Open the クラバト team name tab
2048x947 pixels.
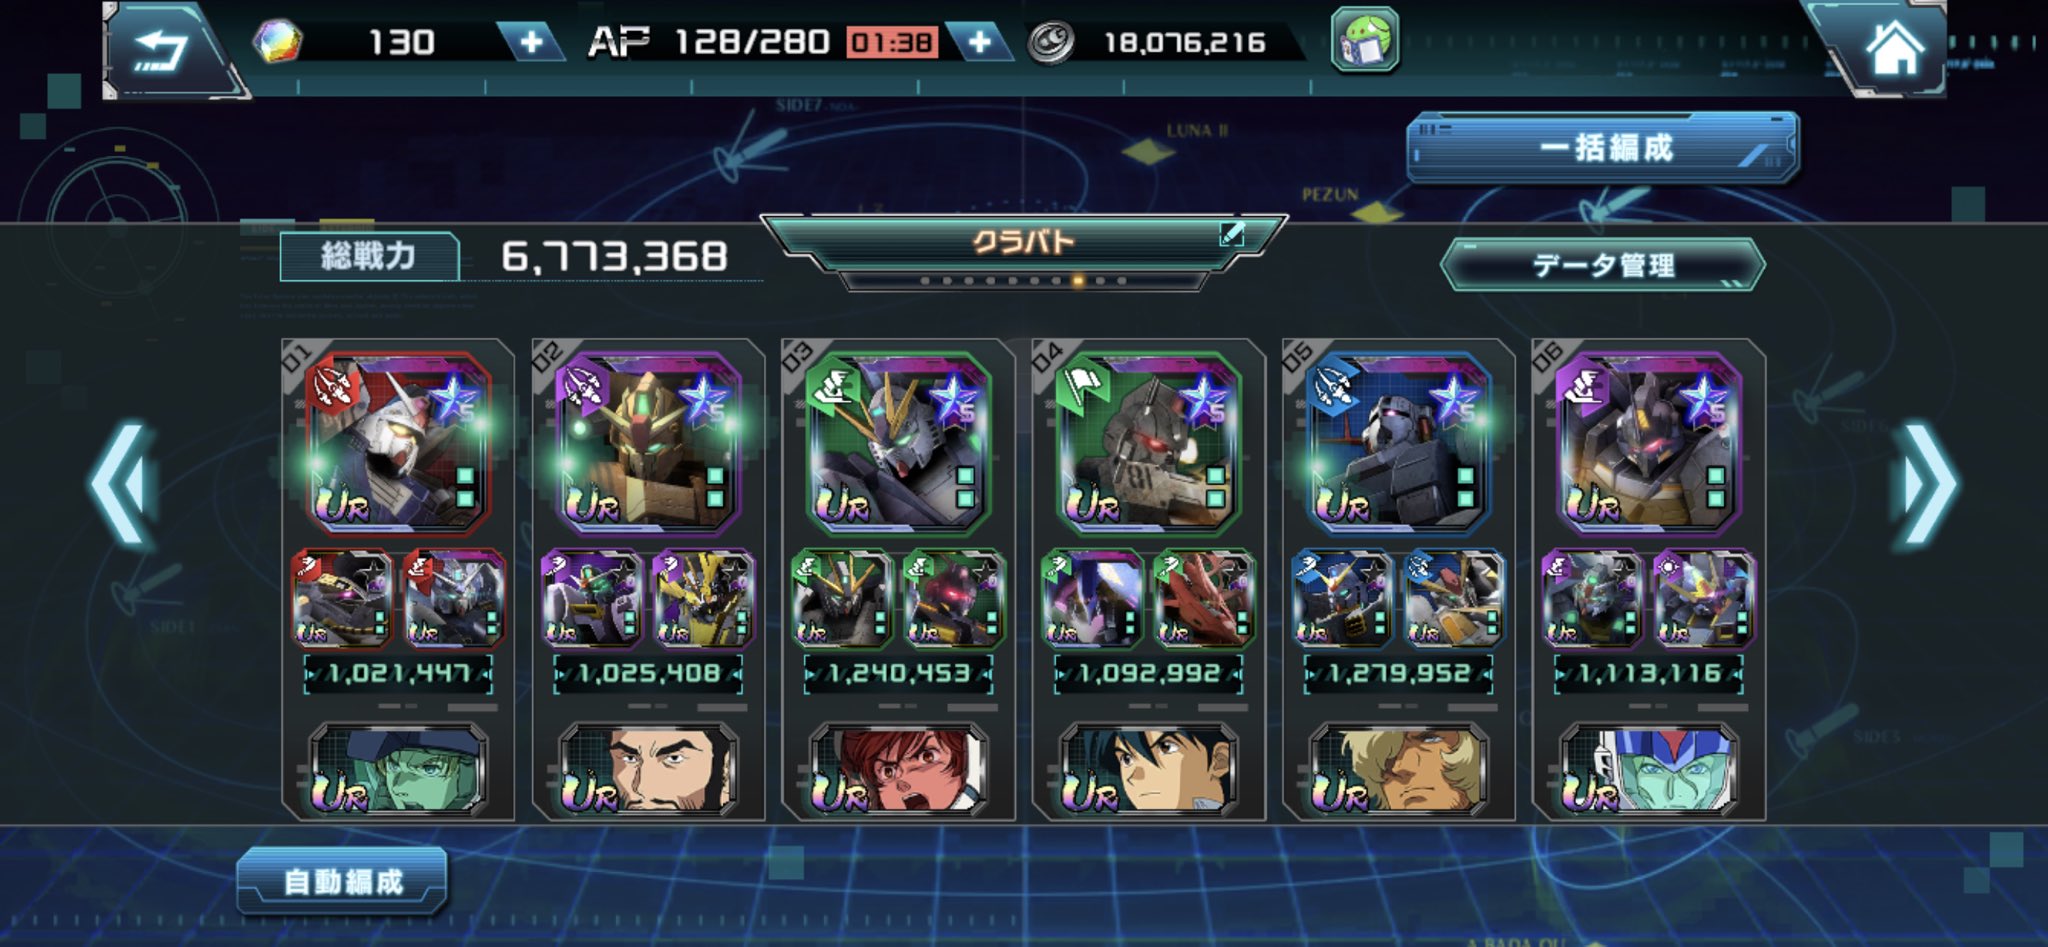1023,241
